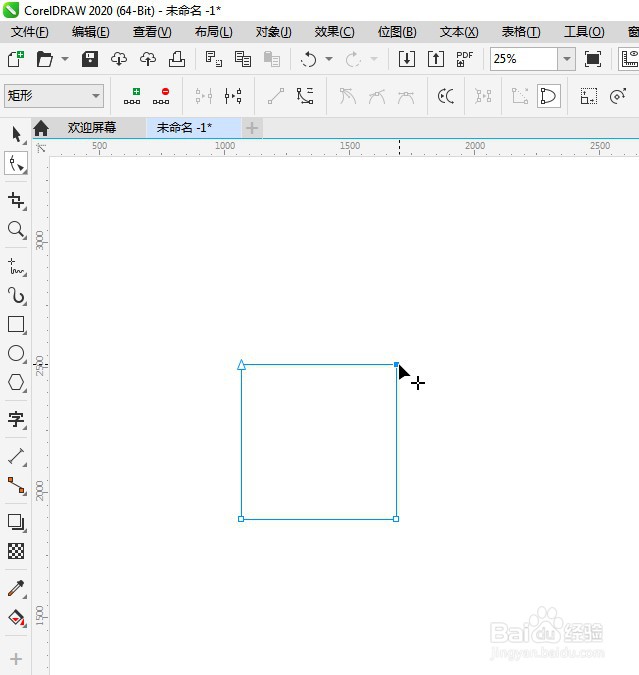639x675 pixels.
Task: Select the Shape tool in the toolbox
Action: [x=16, y=164]
